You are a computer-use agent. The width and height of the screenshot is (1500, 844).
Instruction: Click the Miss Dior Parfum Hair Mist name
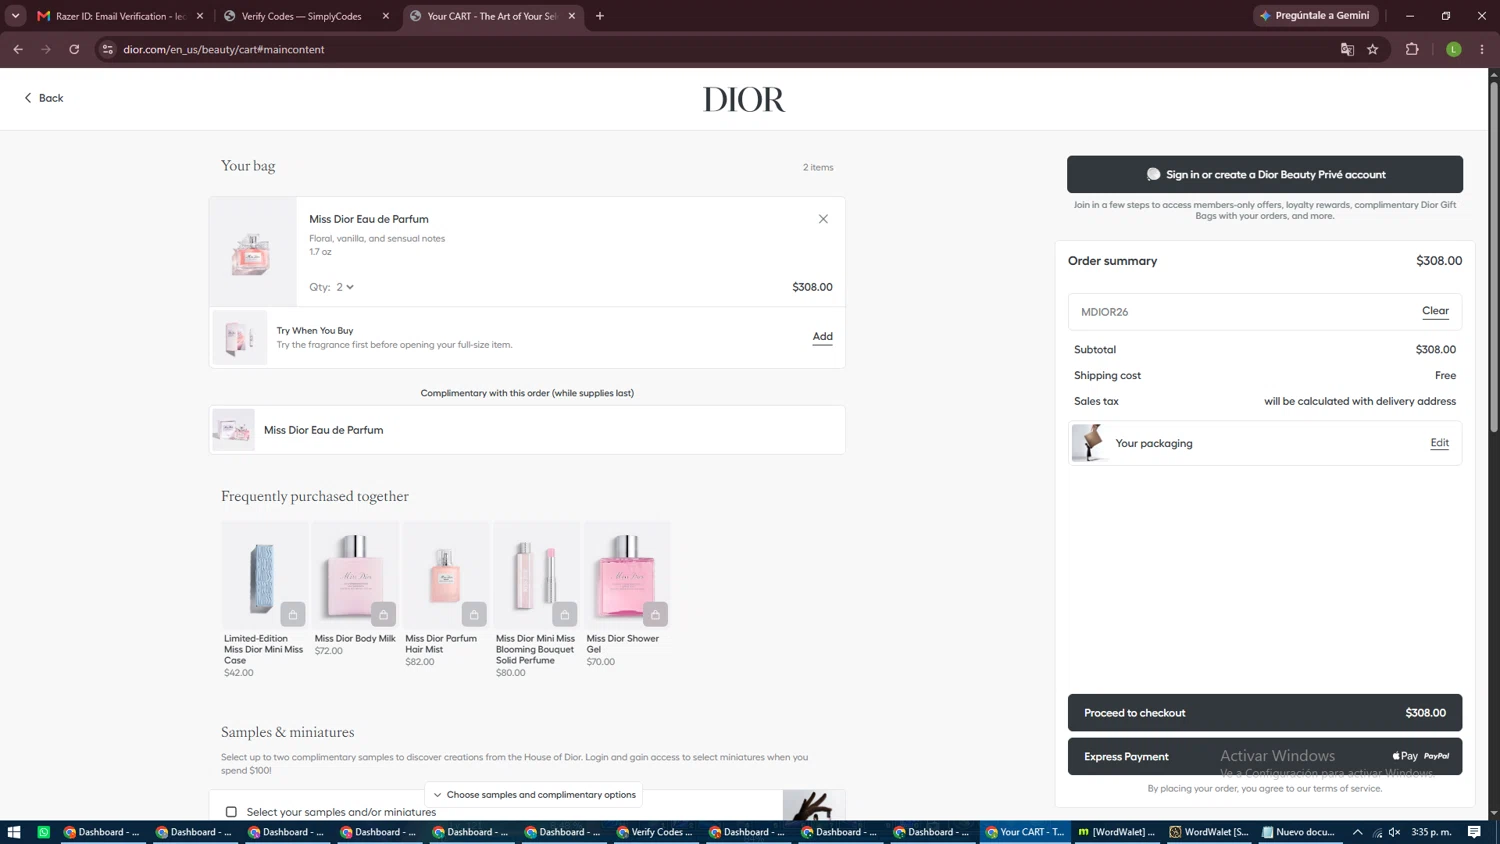441,644
